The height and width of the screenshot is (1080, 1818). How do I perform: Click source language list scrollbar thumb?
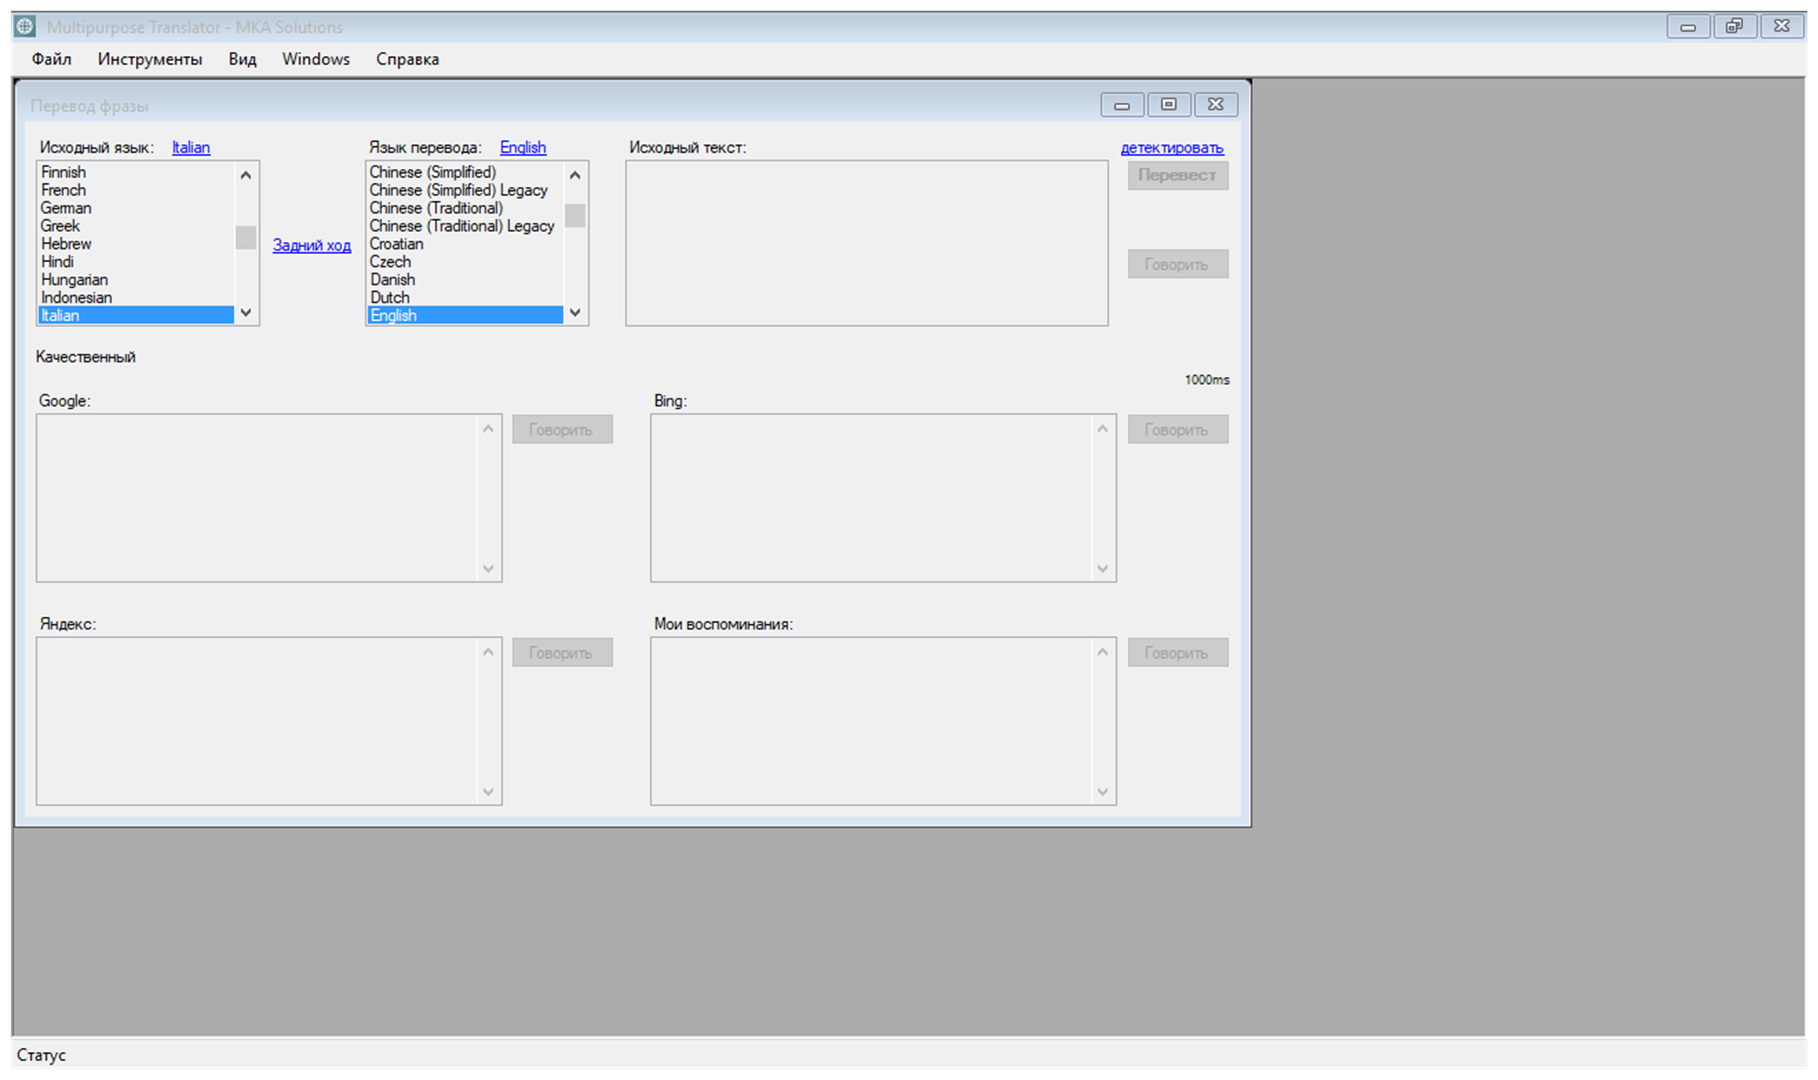click(246, 238)
